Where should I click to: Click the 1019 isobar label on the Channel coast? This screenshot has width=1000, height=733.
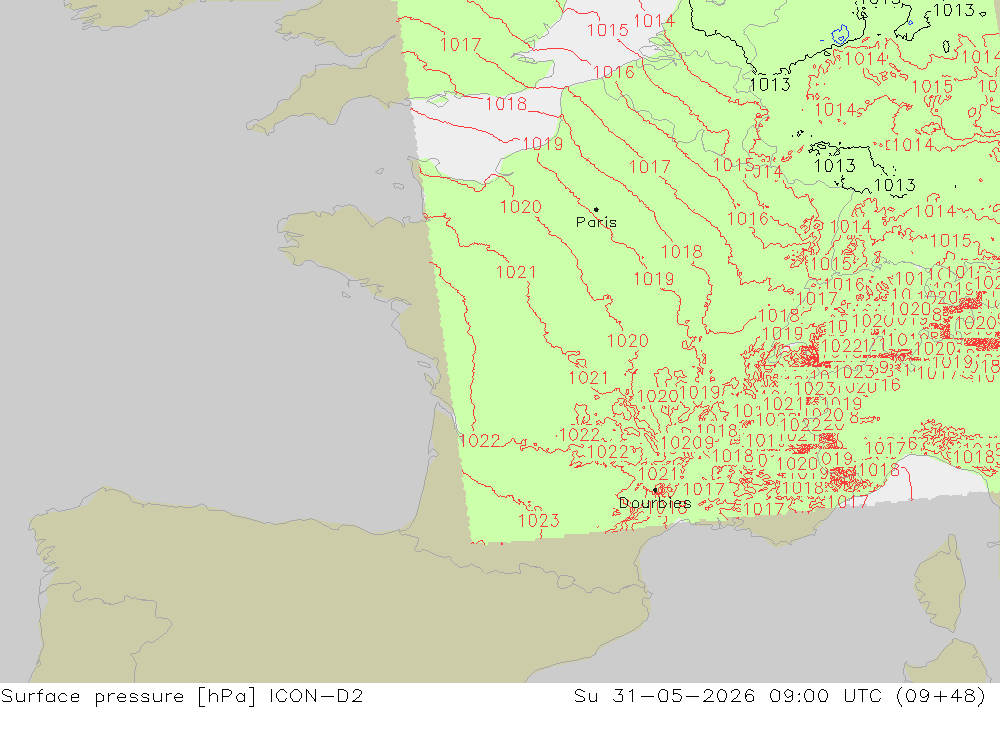point(542,144)
